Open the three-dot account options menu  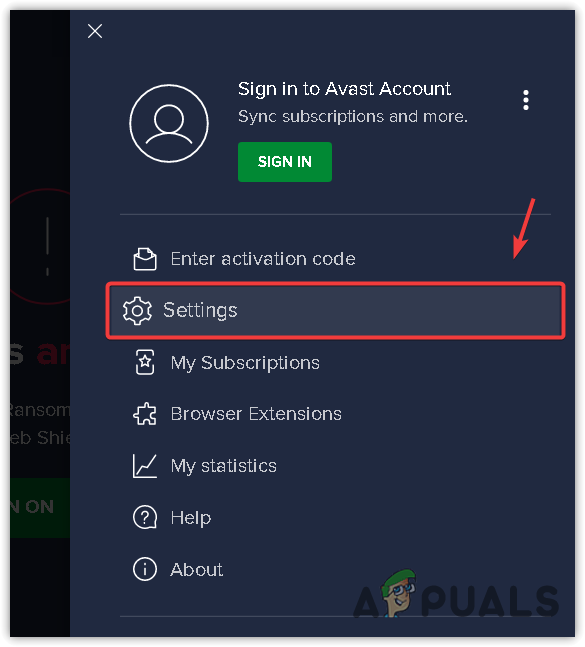click(x=526, y=100)
